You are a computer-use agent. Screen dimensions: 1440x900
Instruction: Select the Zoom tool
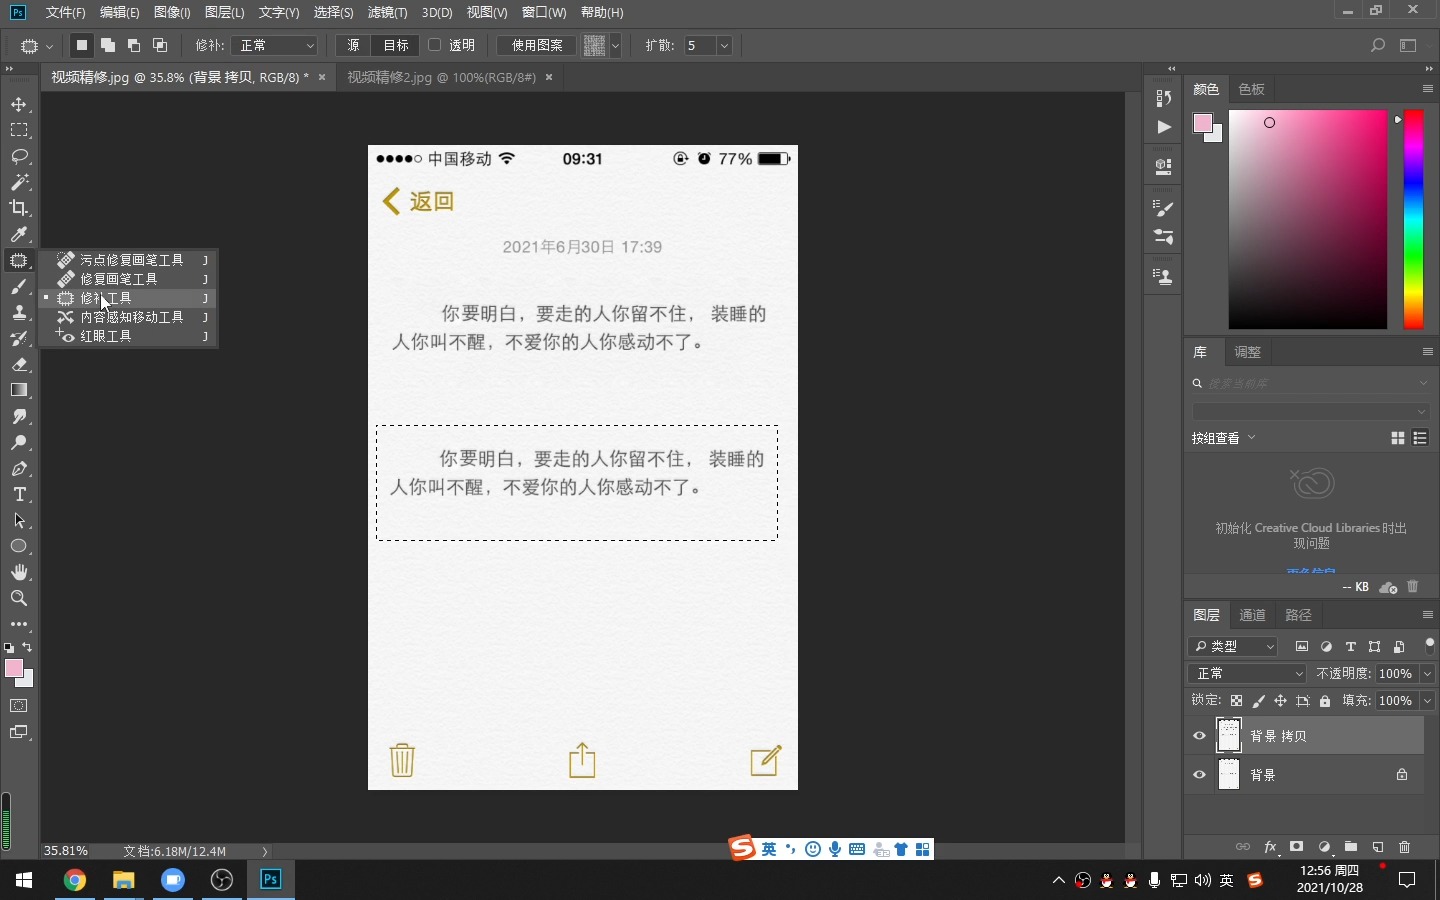pyautogui.click(x=19, y=599)
